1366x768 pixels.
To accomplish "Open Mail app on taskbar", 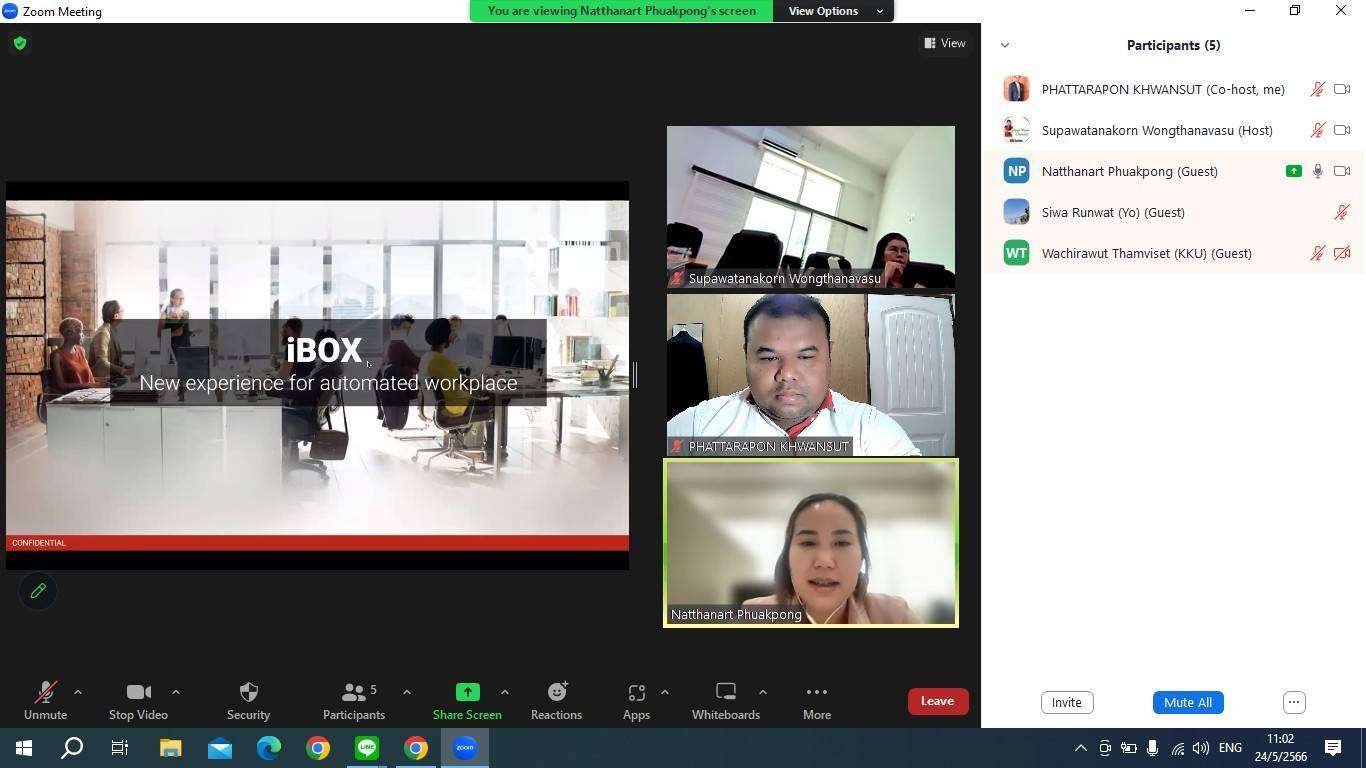I will coord(220,747).
